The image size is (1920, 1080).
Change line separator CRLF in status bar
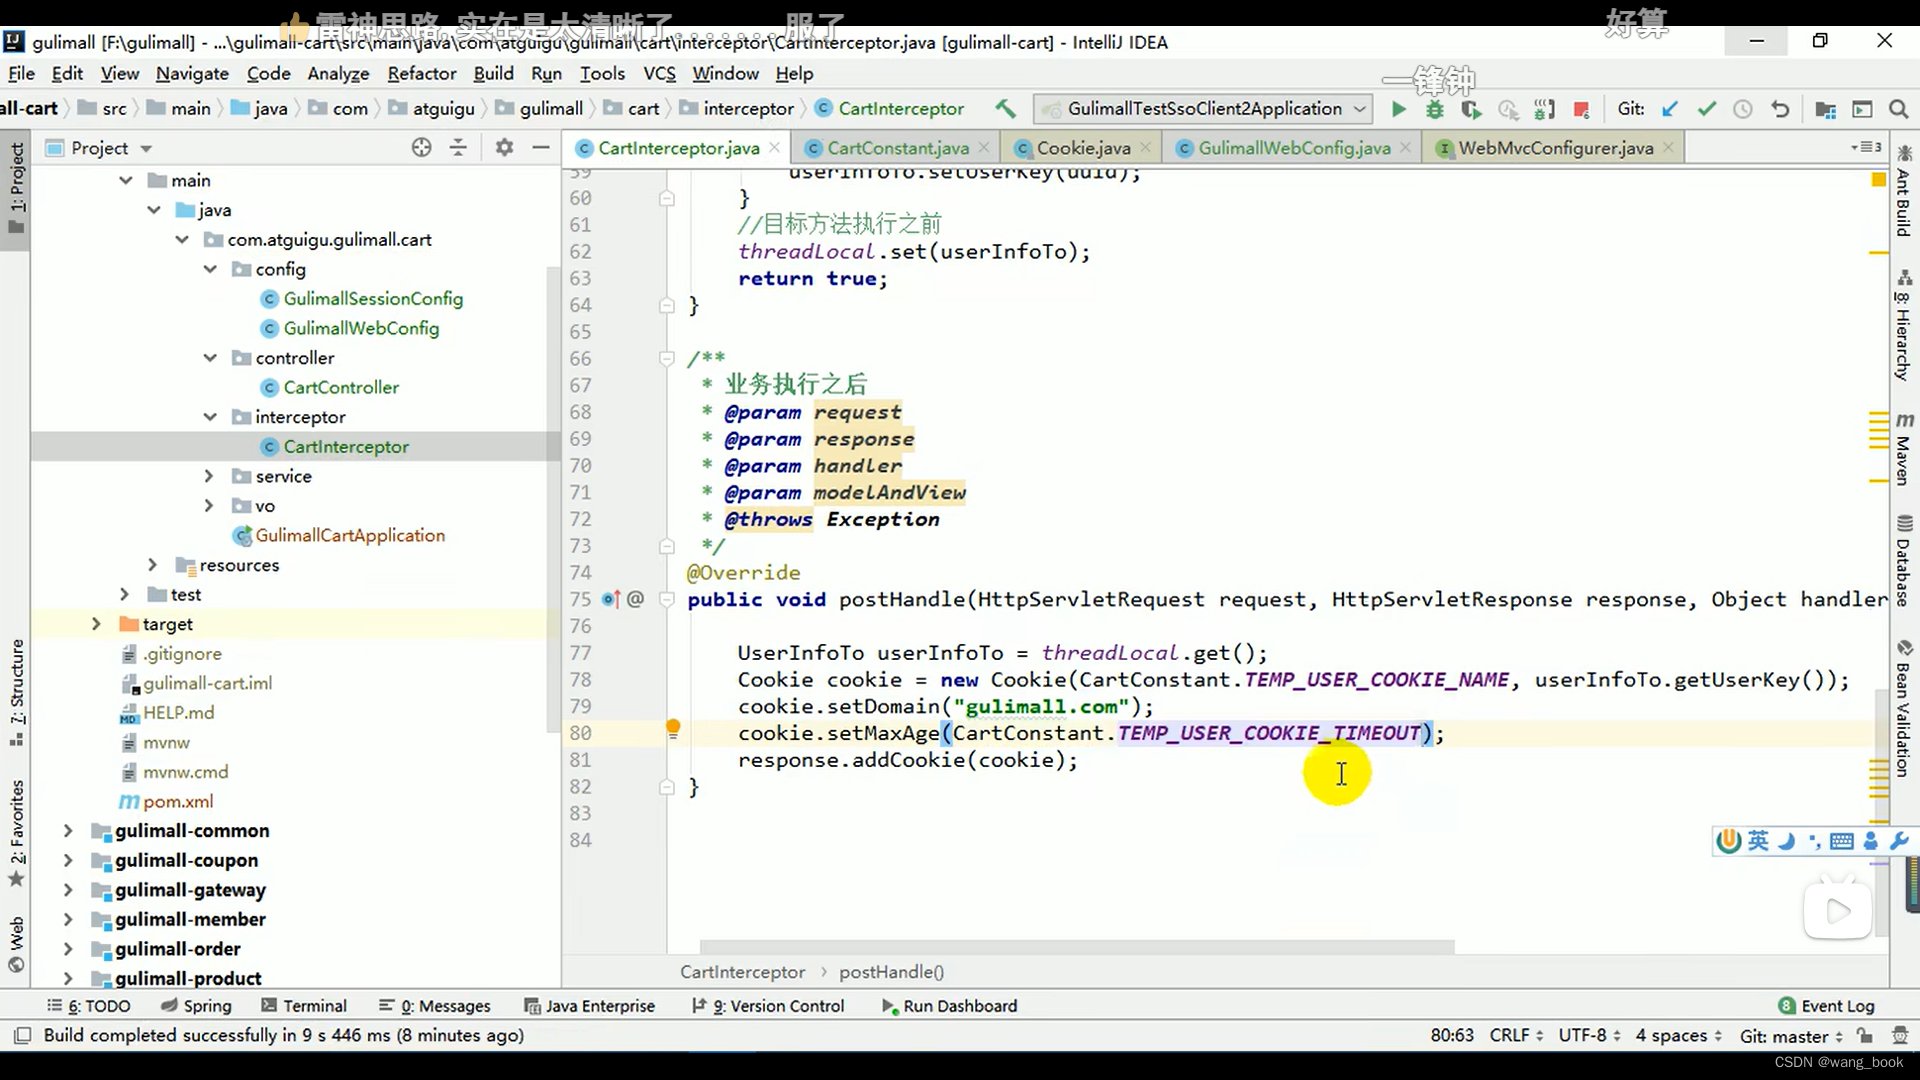[x=1516, y=1035]
